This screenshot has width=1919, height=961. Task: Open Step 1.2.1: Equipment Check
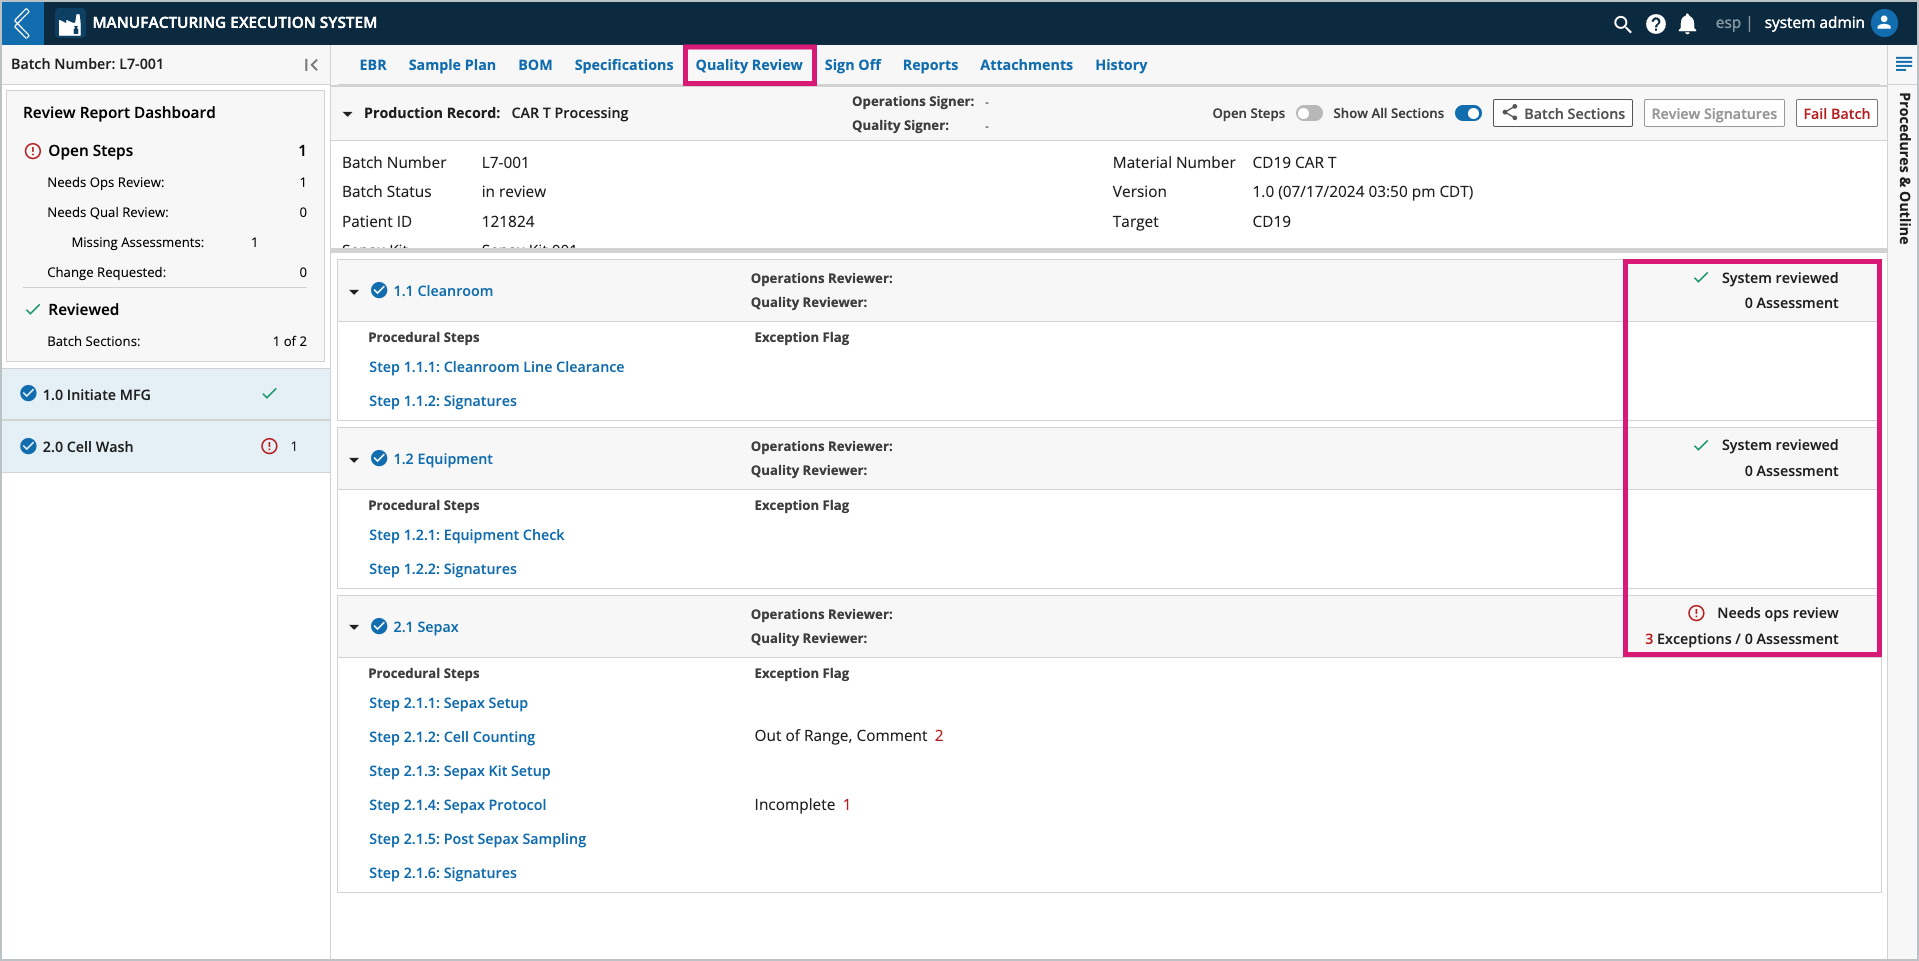[x=466, y=535]
